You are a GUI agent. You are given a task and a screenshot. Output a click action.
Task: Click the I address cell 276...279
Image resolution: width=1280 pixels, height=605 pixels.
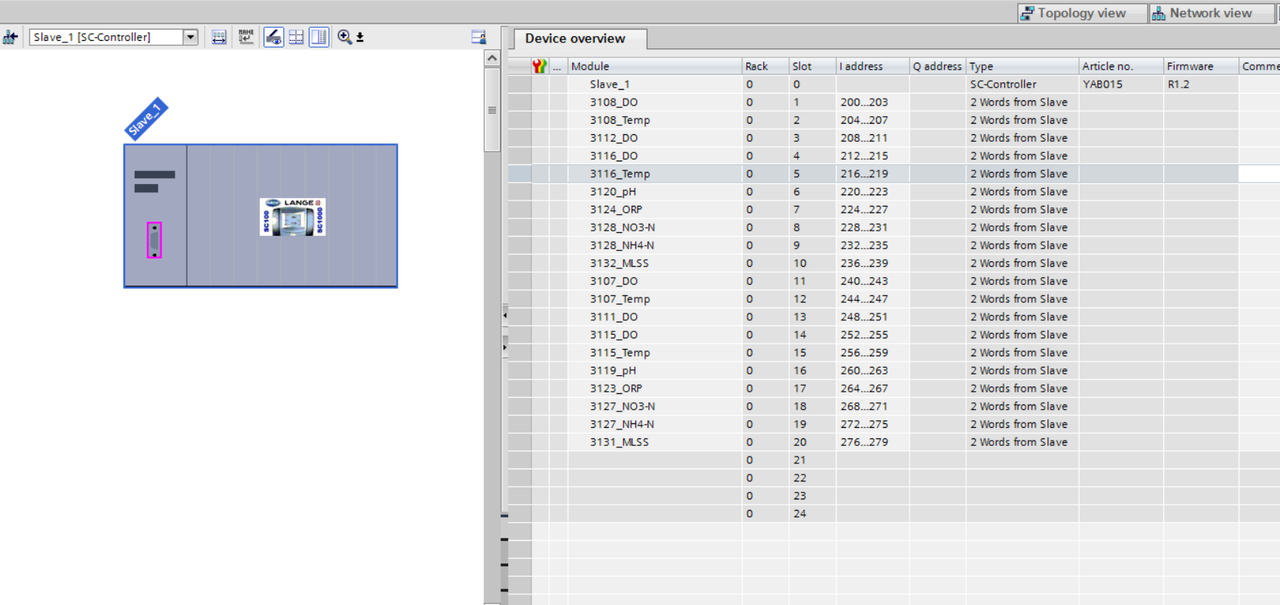[x=872, y=442]
